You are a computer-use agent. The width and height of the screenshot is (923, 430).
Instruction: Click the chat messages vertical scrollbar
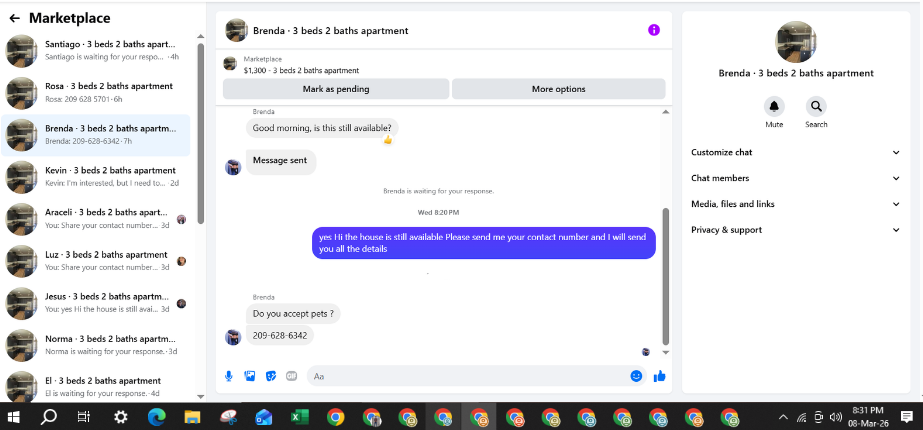pyautogui.click(x=666, y=276)
